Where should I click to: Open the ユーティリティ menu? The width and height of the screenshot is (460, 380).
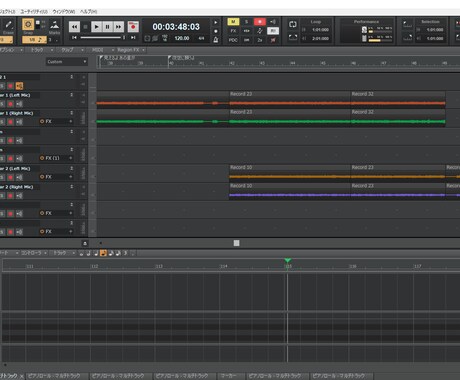[x=34, y=12]
